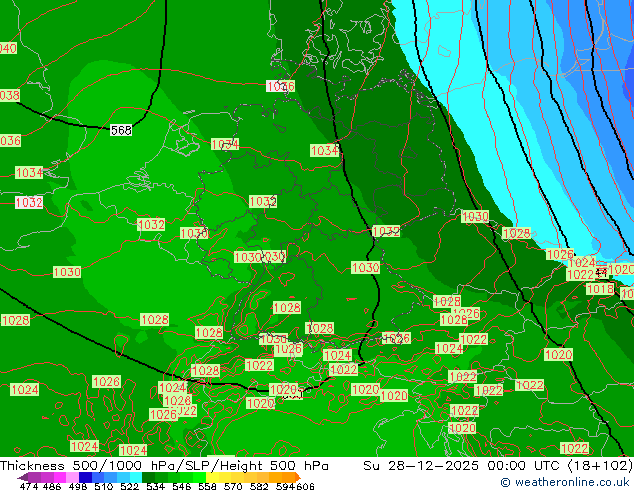Click the white-boxed 1032 isobar label
634x490 pixels.
pos(29,202)
